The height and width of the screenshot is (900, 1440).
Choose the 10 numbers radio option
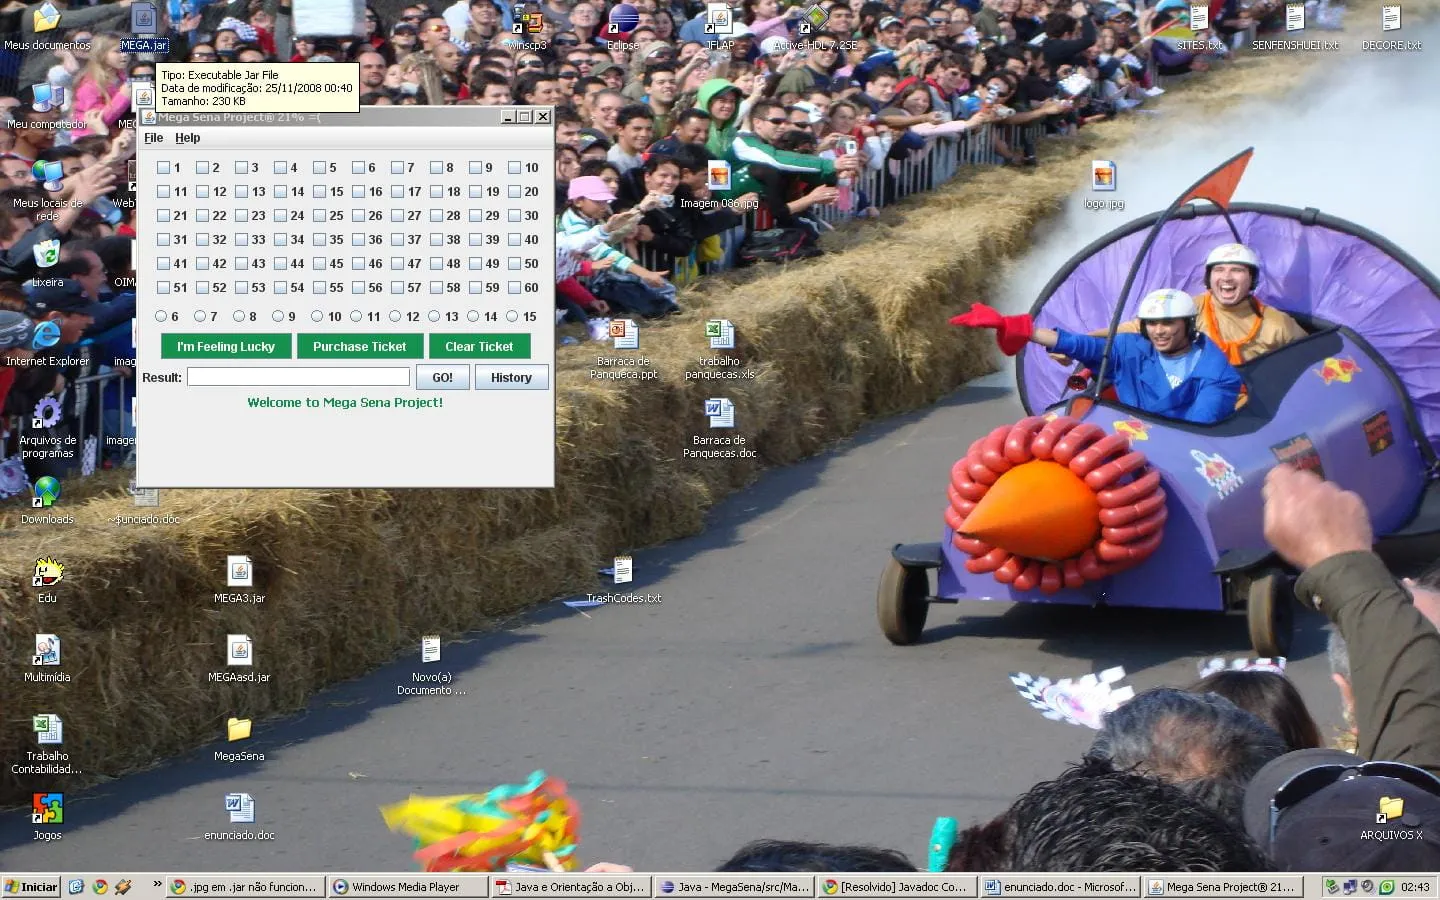pyautogui.click(x=317, y=317)
